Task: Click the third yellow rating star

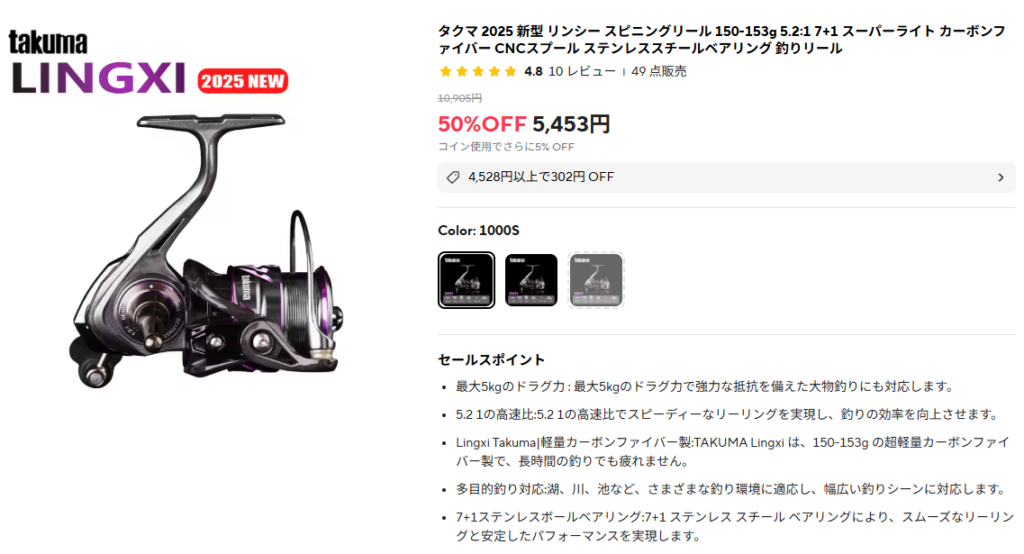Action: (x=478, y=71)
